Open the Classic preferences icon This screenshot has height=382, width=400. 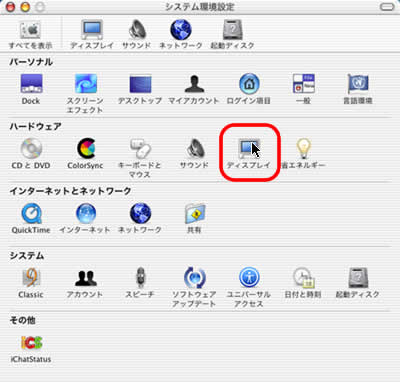[31, 277]
